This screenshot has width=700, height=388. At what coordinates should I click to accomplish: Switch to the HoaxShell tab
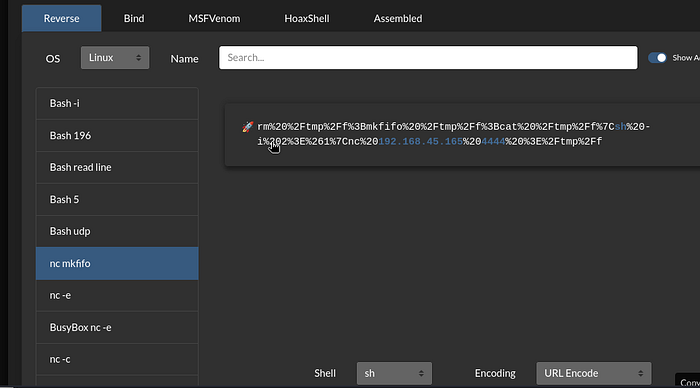tap(307, 18)
